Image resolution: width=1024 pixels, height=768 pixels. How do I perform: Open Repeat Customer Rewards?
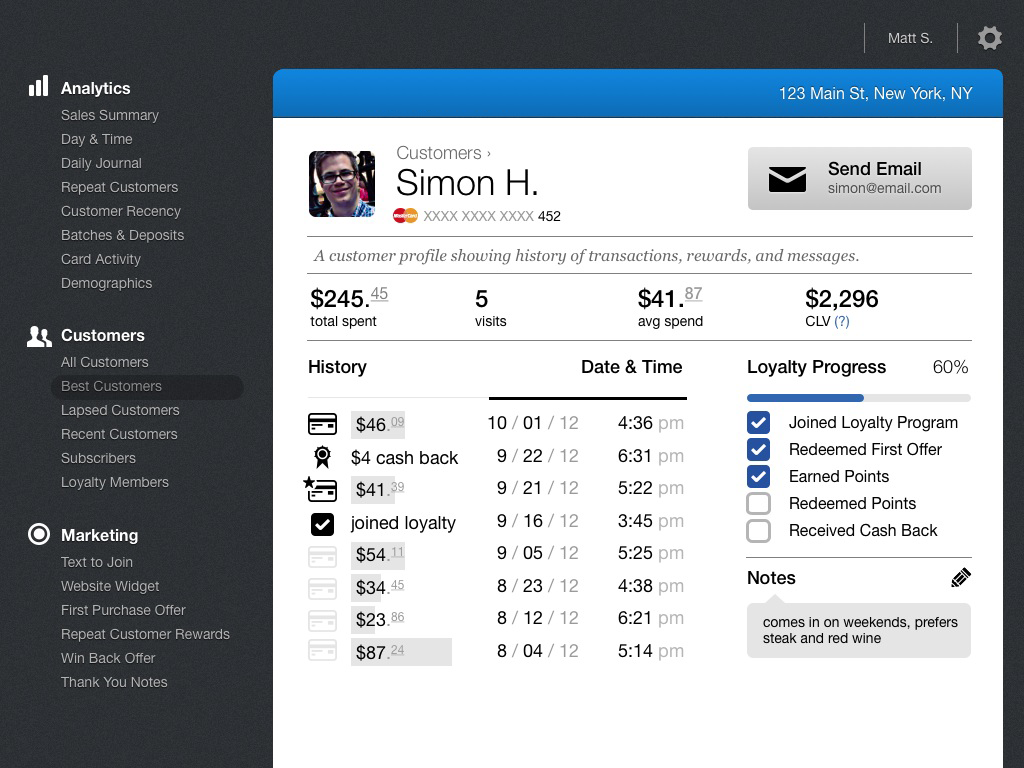coord(145,634)
